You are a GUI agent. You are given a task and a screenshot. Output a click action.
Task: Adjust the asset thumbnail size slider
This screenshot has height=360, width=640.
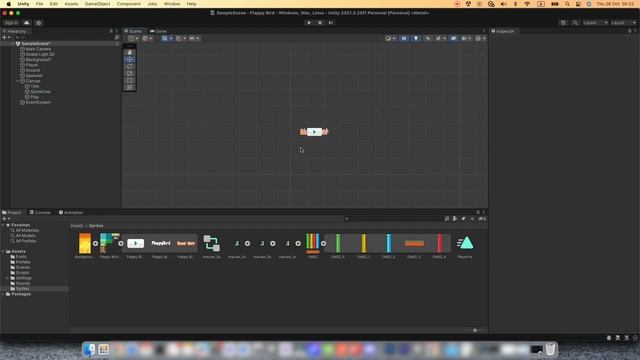pyautogui.click(x=475, y=330)
